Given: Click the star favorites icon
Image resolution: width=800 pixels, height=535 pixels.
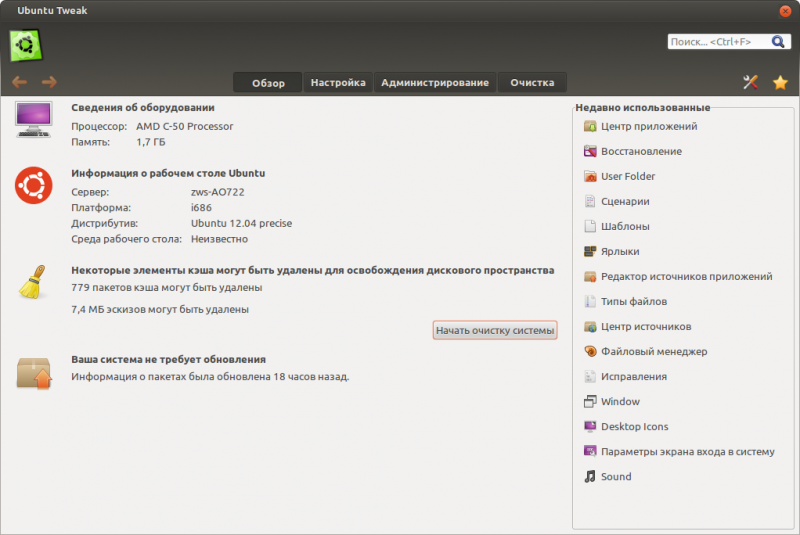Looking at the screenshot, I should pyautogui.click(x=780, y=82).
